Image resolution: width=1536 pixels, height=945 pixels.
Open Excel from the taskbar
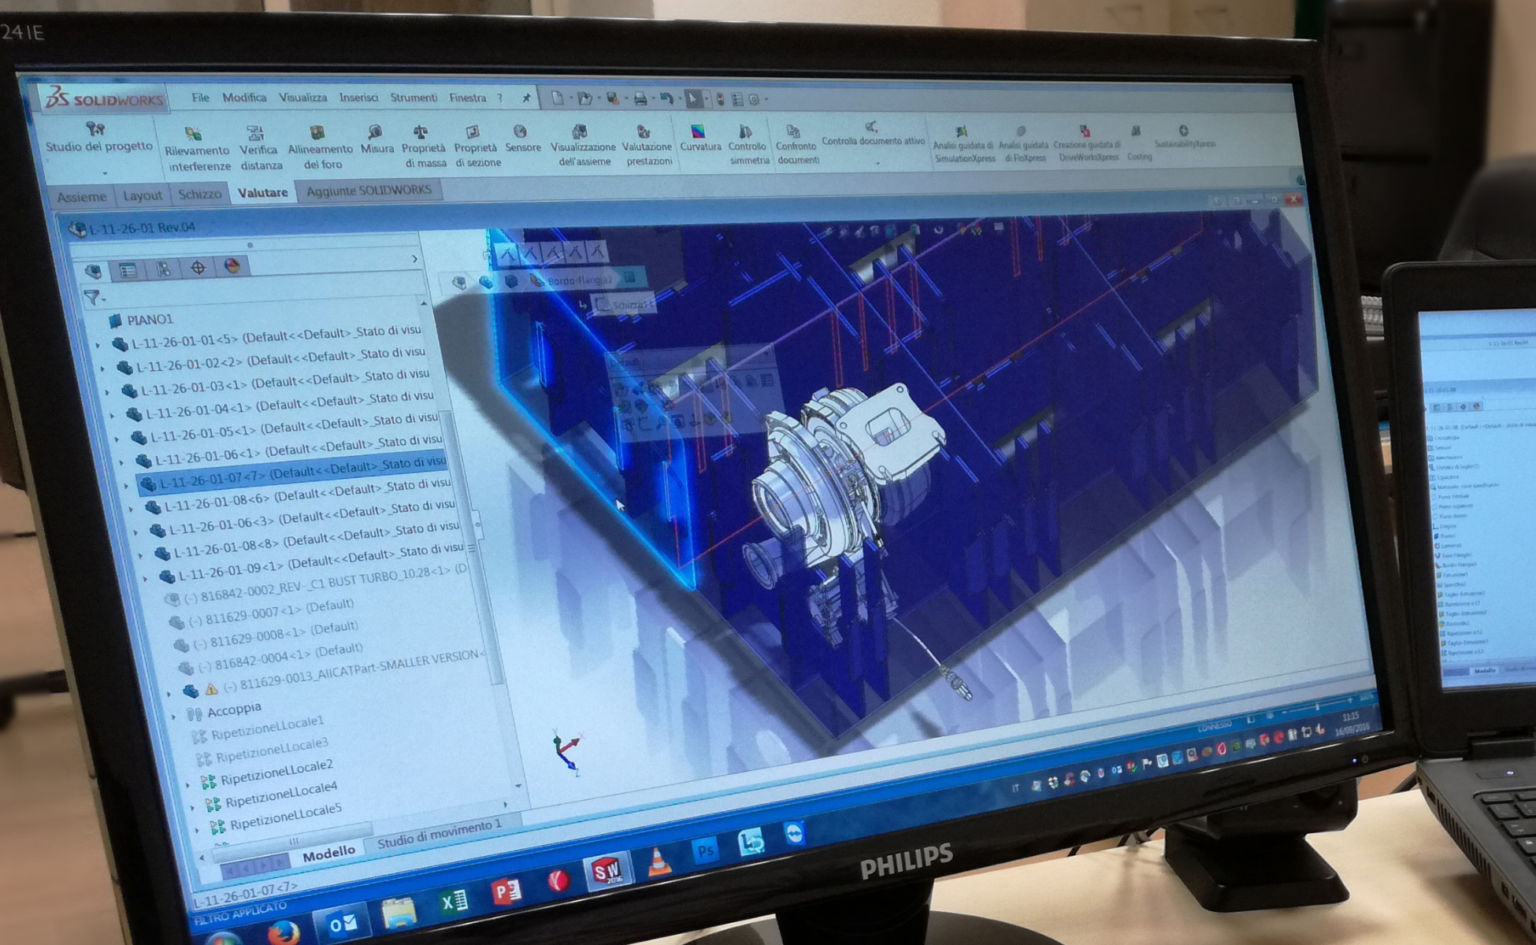(x=453, y=903)
